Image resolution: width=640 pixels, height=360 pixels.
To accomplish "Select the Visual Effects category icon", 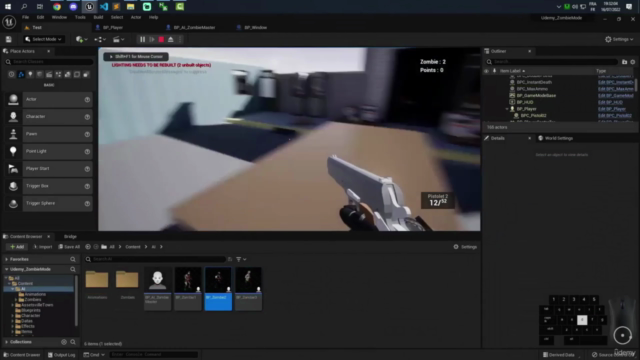I will [58, 75].
